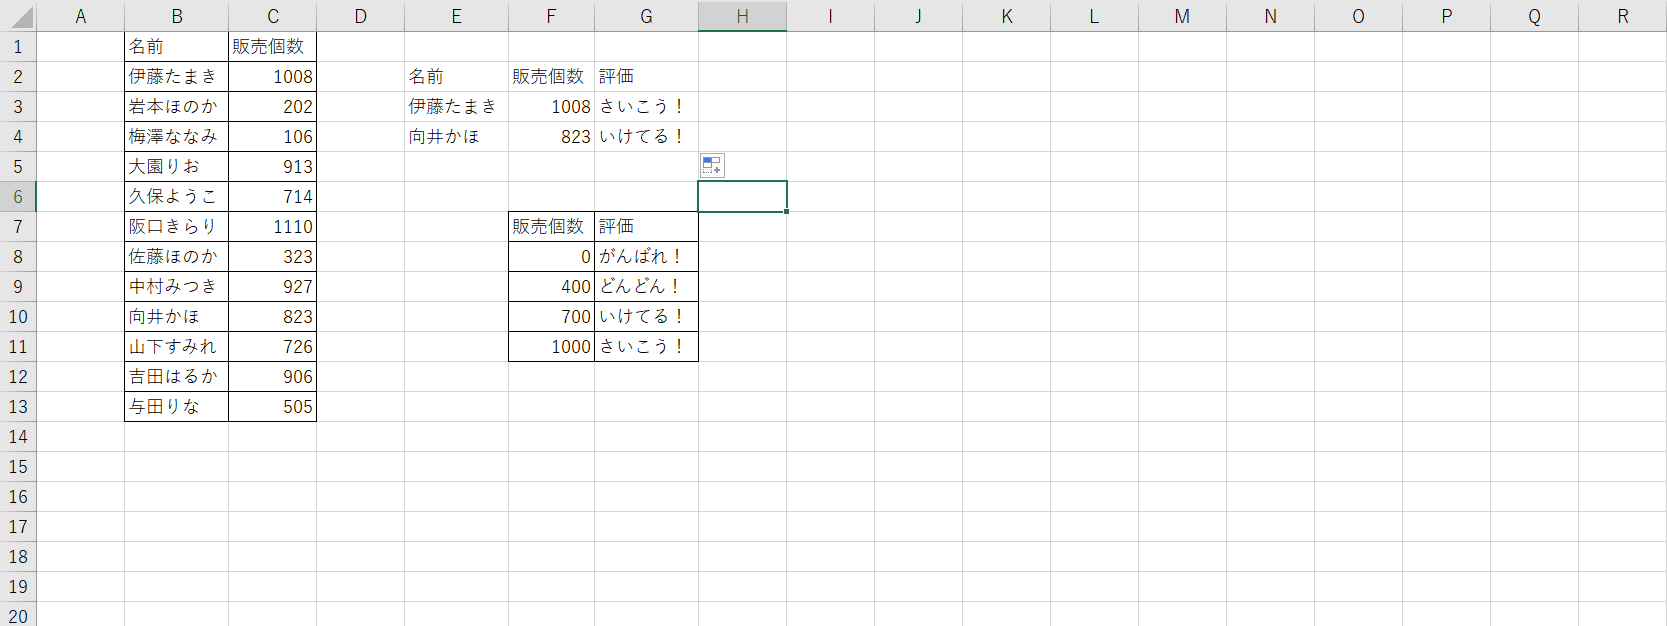Select the name 阪口きらり
The width and height of the screenshot is (1667, 626).
tap(177, 227)
